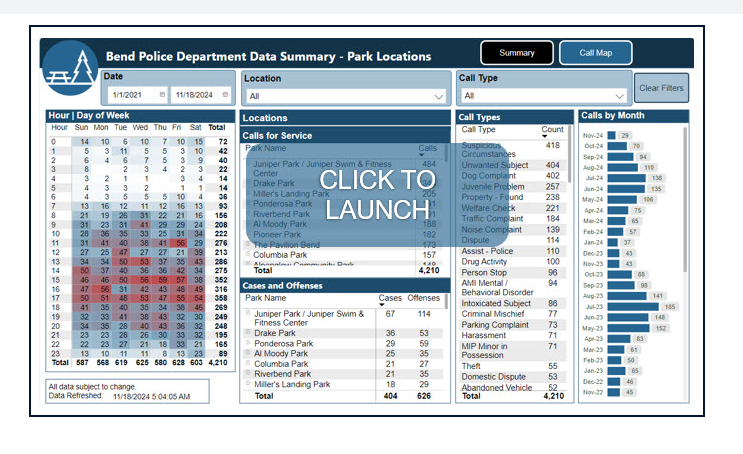Switch to the Call Map tab
The image size is (743, 454).
coord(596,53)
